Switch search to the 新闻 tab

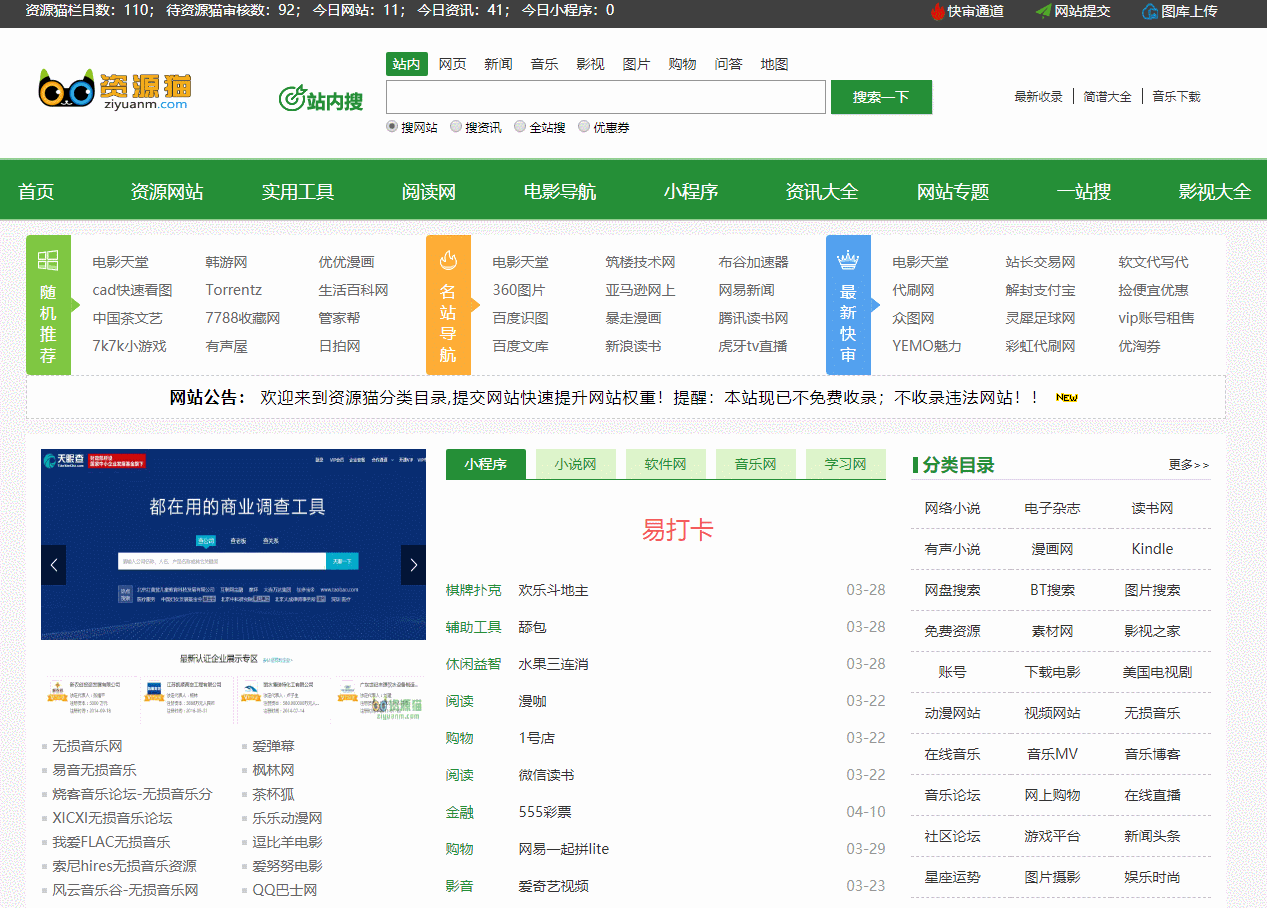499,64
